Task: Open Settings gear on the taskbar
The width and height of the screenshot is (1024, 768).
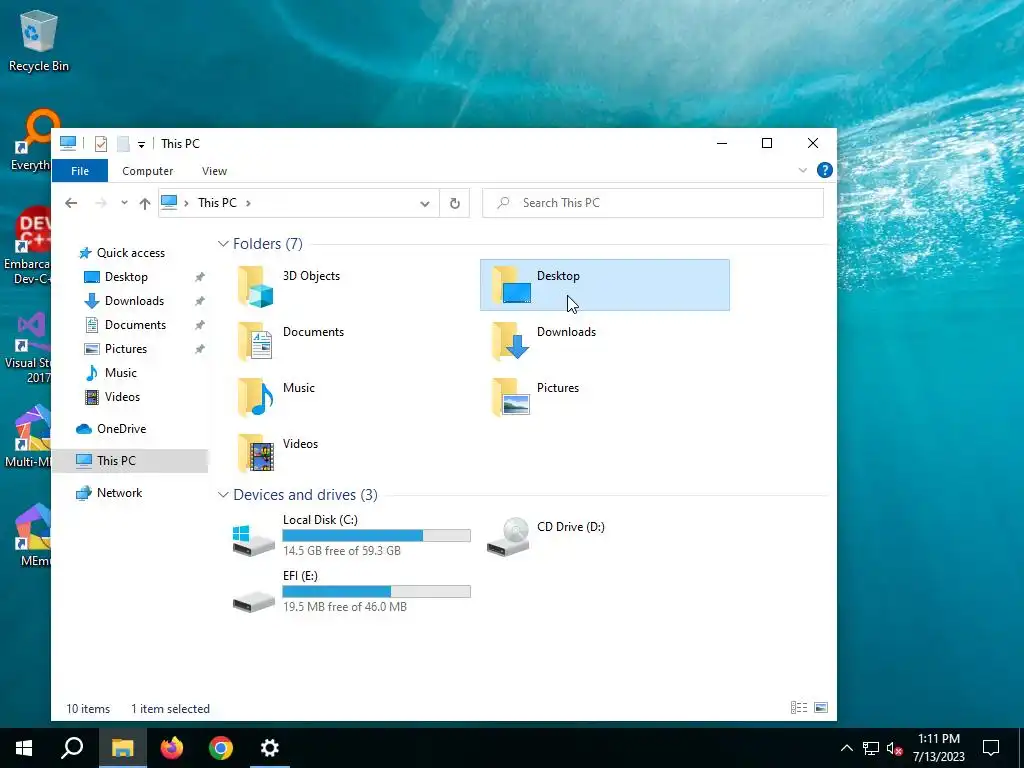Action: [270, 748]
